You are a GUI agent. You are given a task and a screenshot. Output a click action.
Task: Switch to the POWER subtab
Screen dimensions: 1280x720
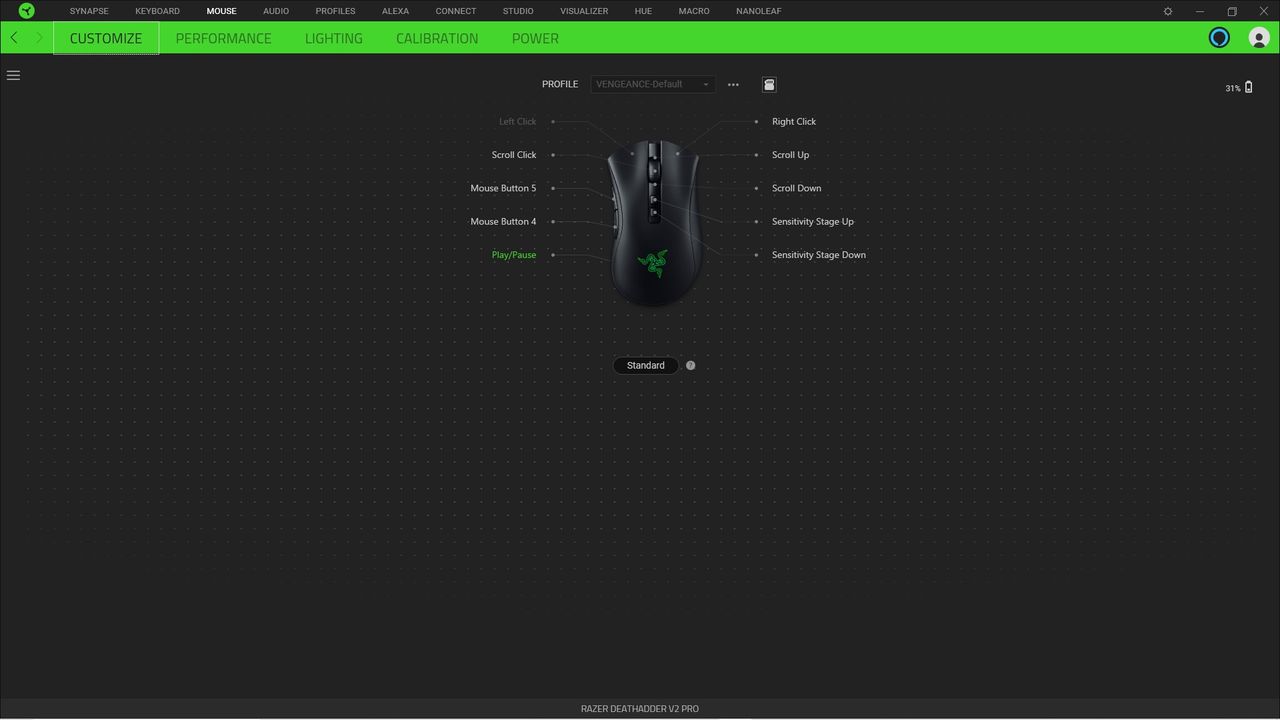click(535, 38)
